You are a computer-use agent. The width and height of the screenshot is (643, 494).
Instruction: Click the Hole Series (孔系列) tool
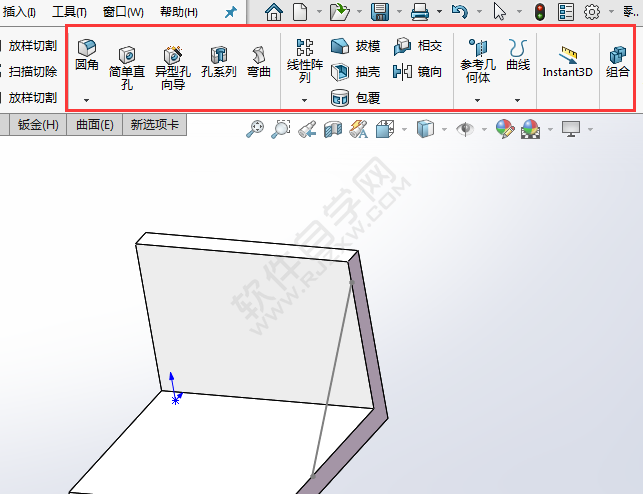(x=219, y=62)
